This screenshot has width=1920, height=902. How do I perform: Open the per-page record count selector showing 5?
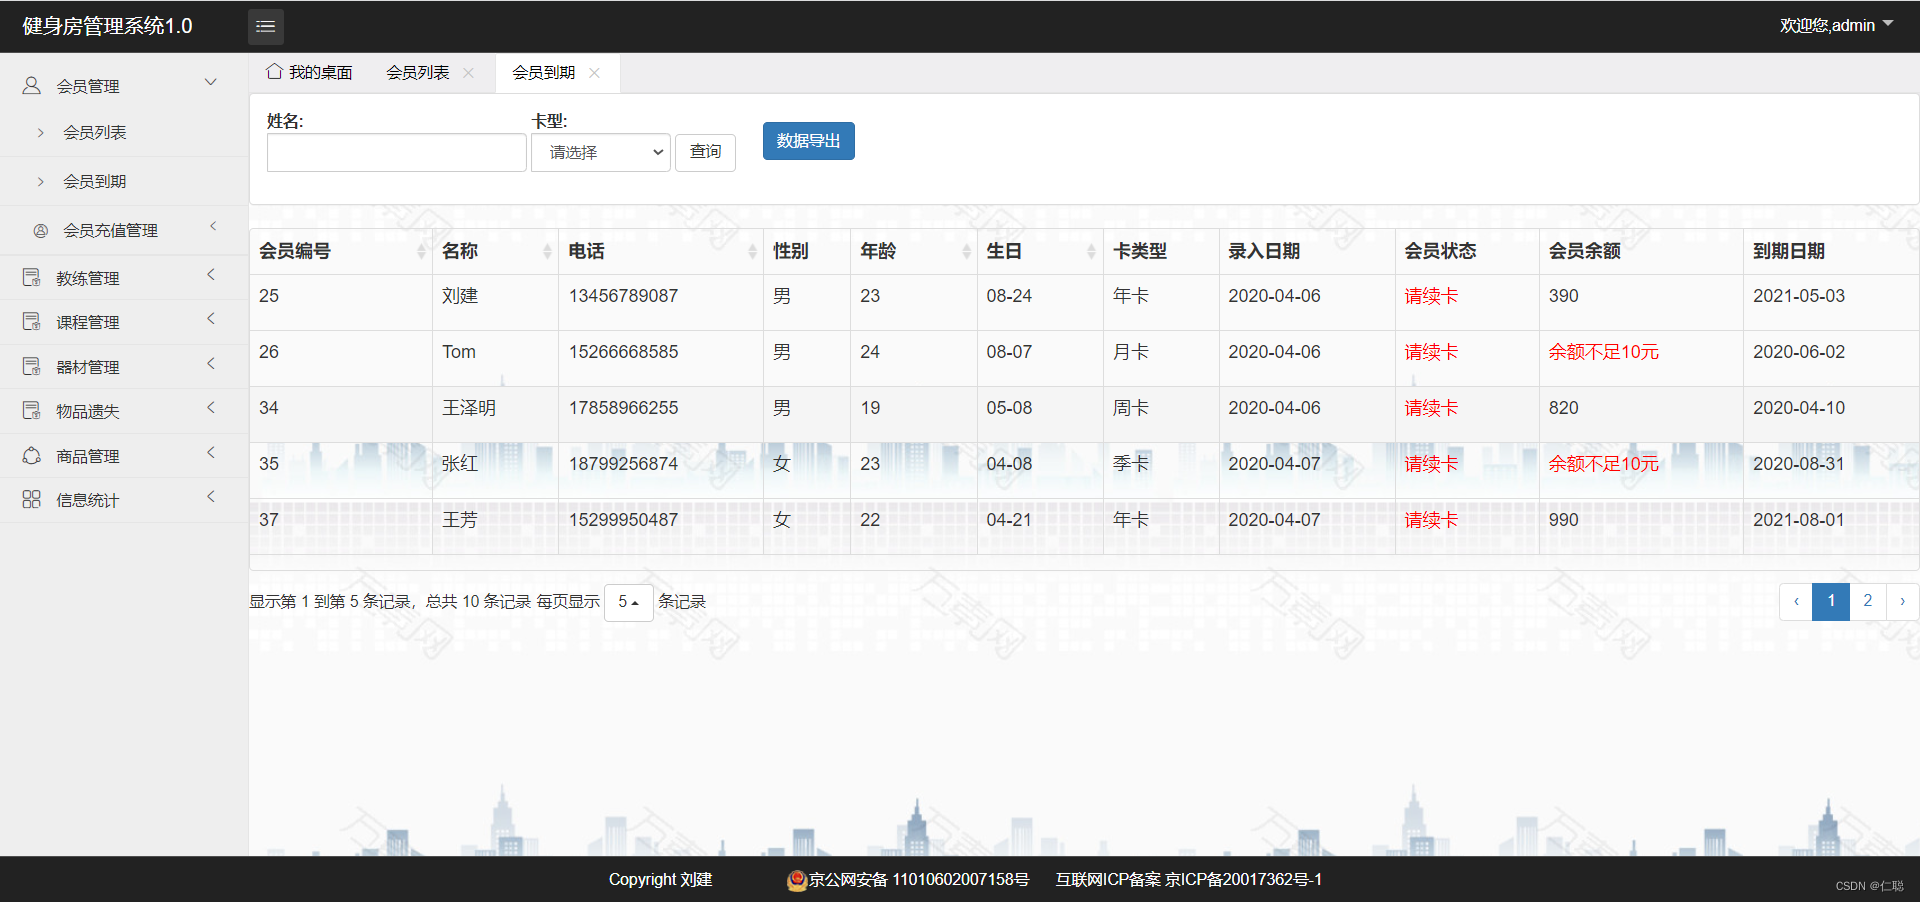[x=628, y=602]
